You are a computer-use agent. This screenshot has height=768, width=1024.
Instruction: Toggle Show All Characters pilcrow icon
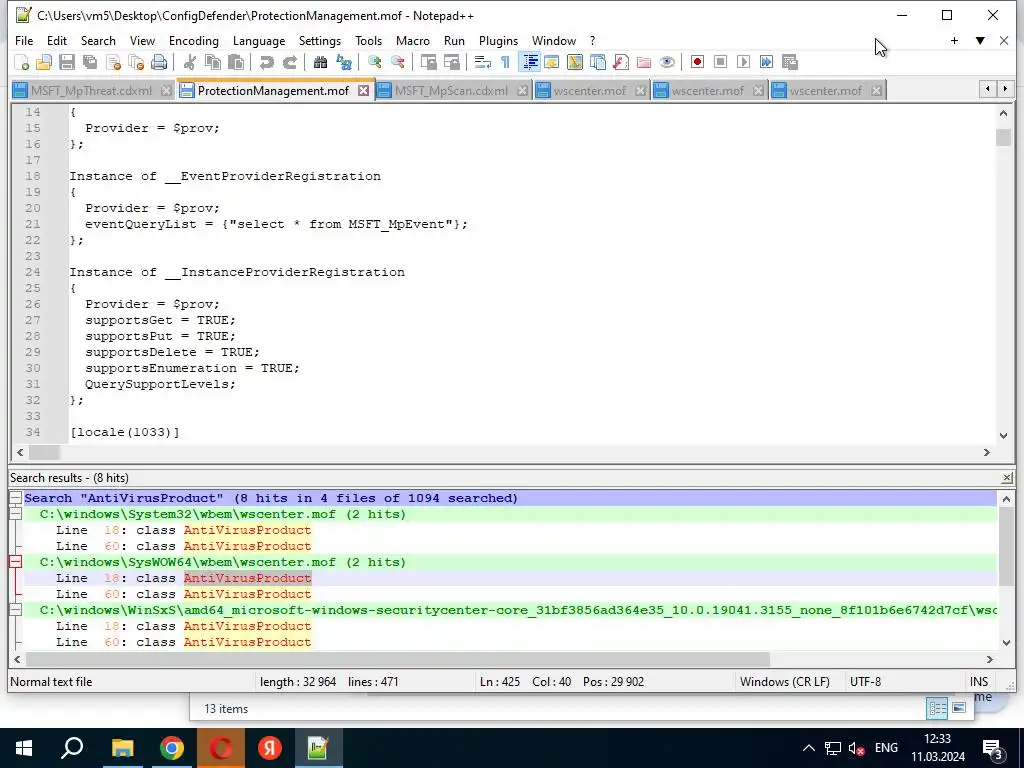[x=505, y=62]
